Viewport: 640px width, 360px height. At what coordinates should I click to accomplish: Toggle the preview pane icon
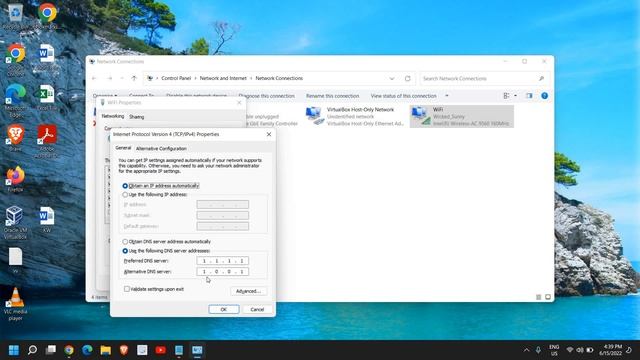point(529,96)
